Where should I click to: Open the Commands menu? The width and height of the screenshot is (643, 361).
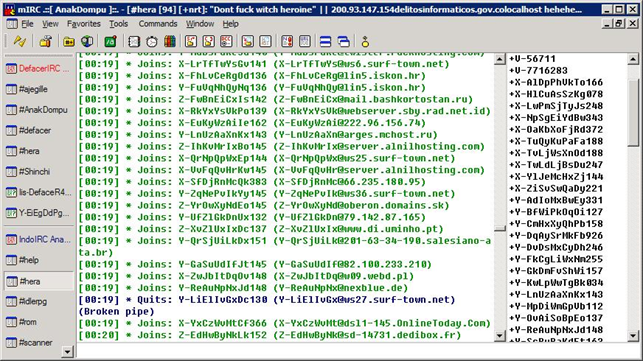coord(158,24)
